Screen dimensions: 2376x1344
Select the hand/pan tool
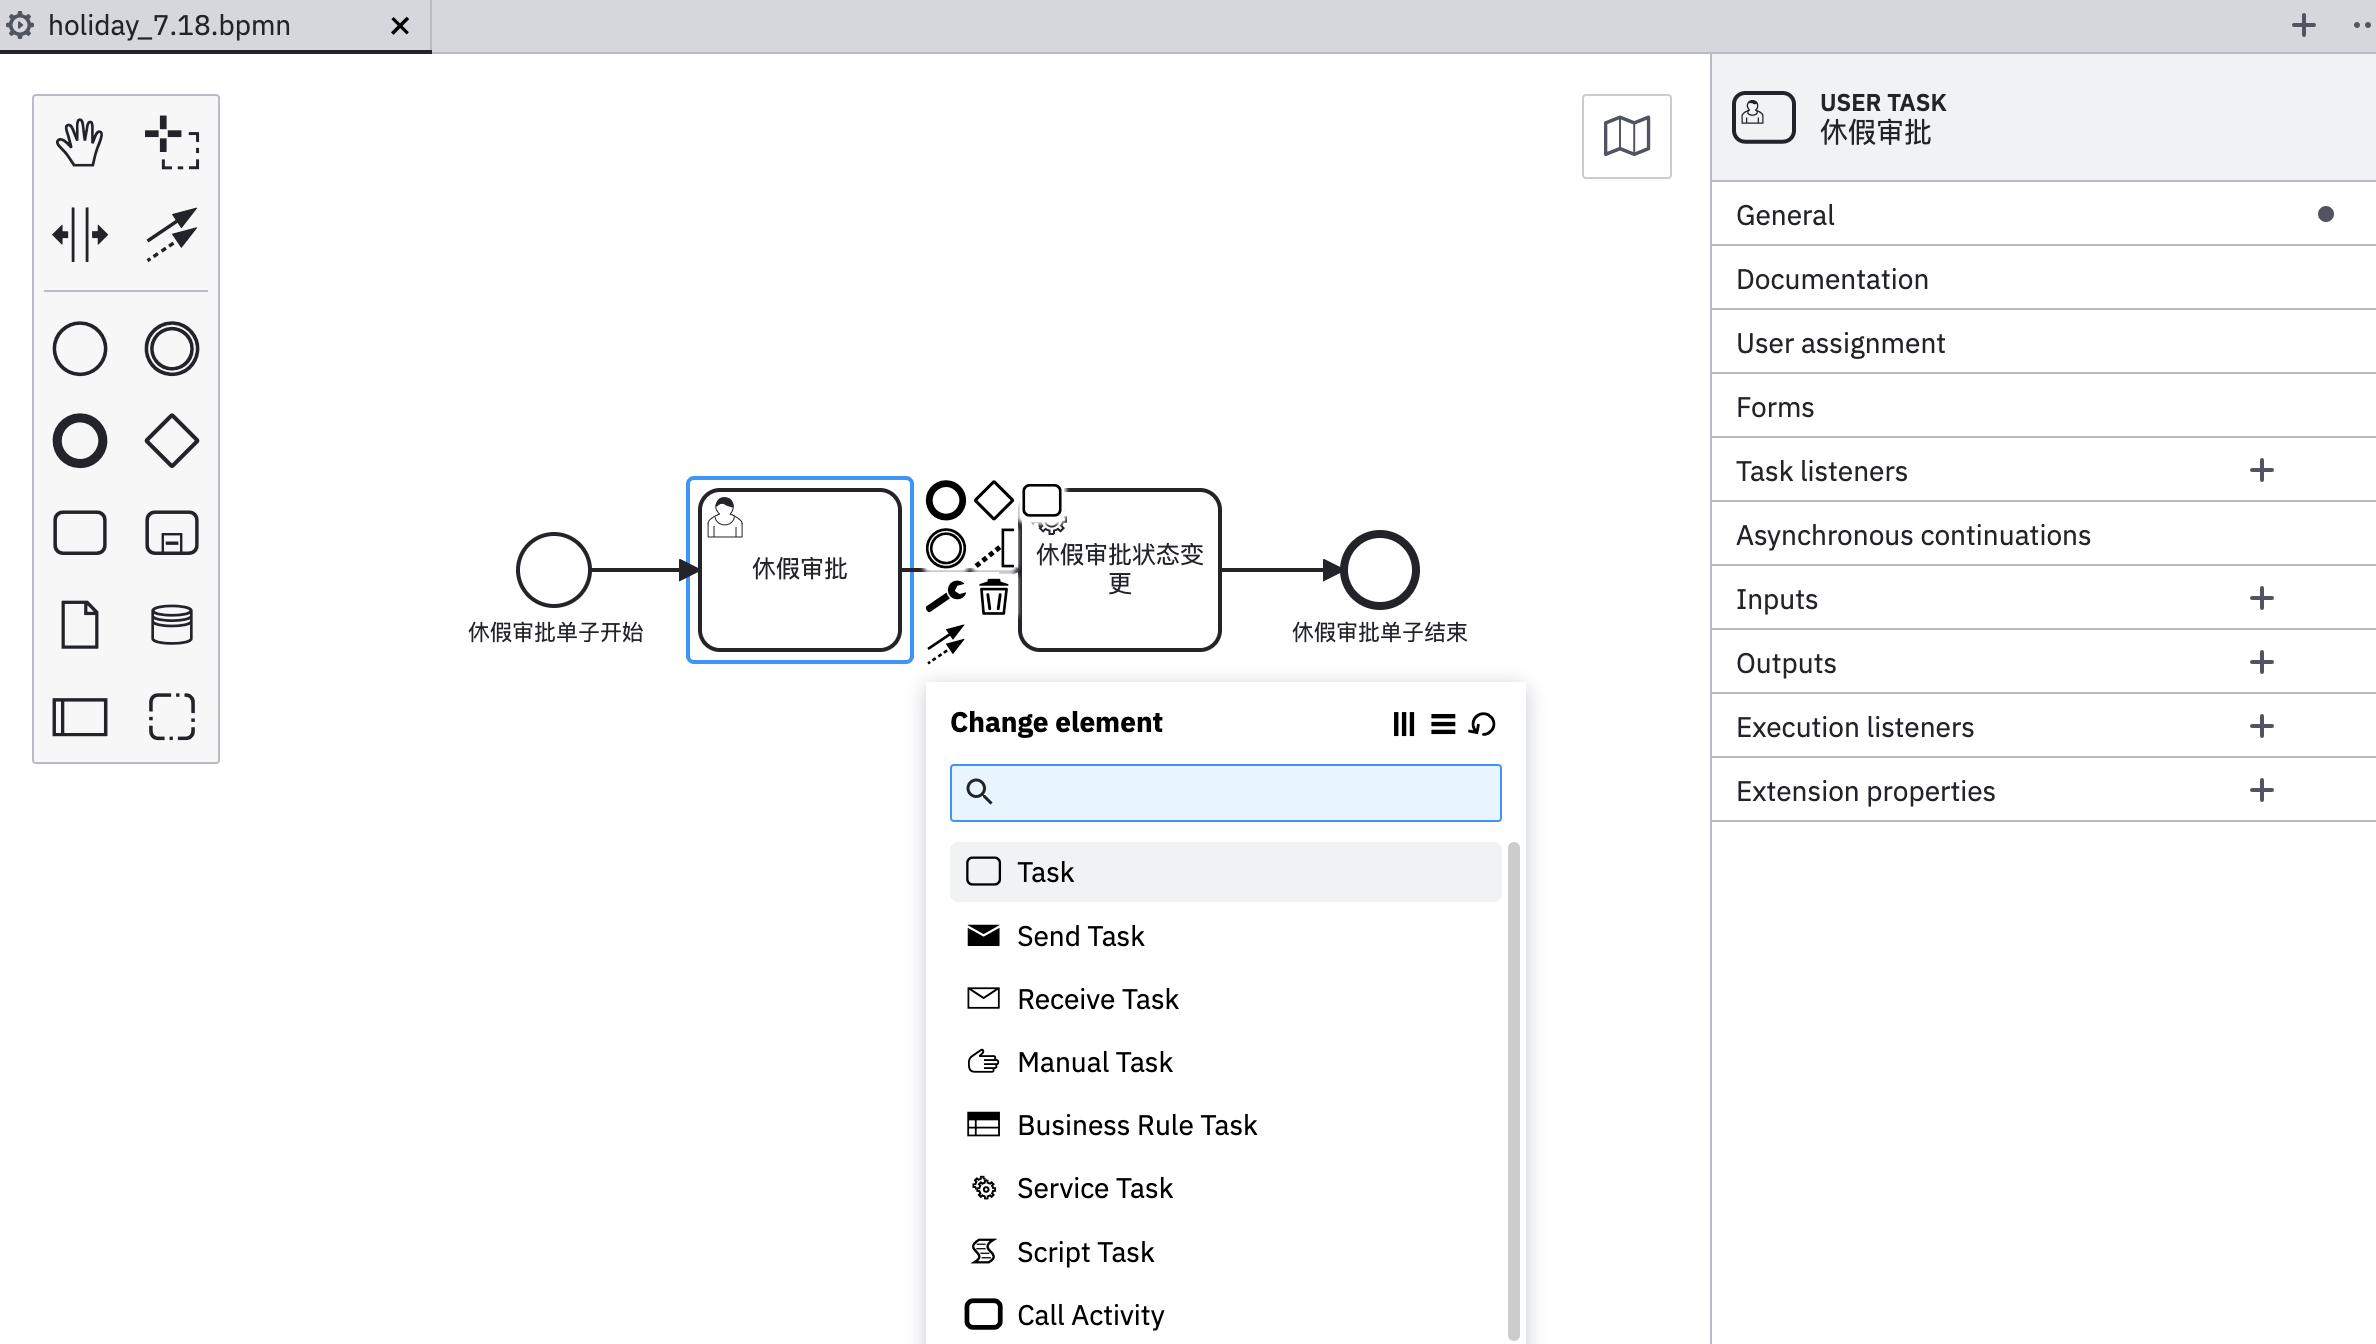(x=80, y=142)
